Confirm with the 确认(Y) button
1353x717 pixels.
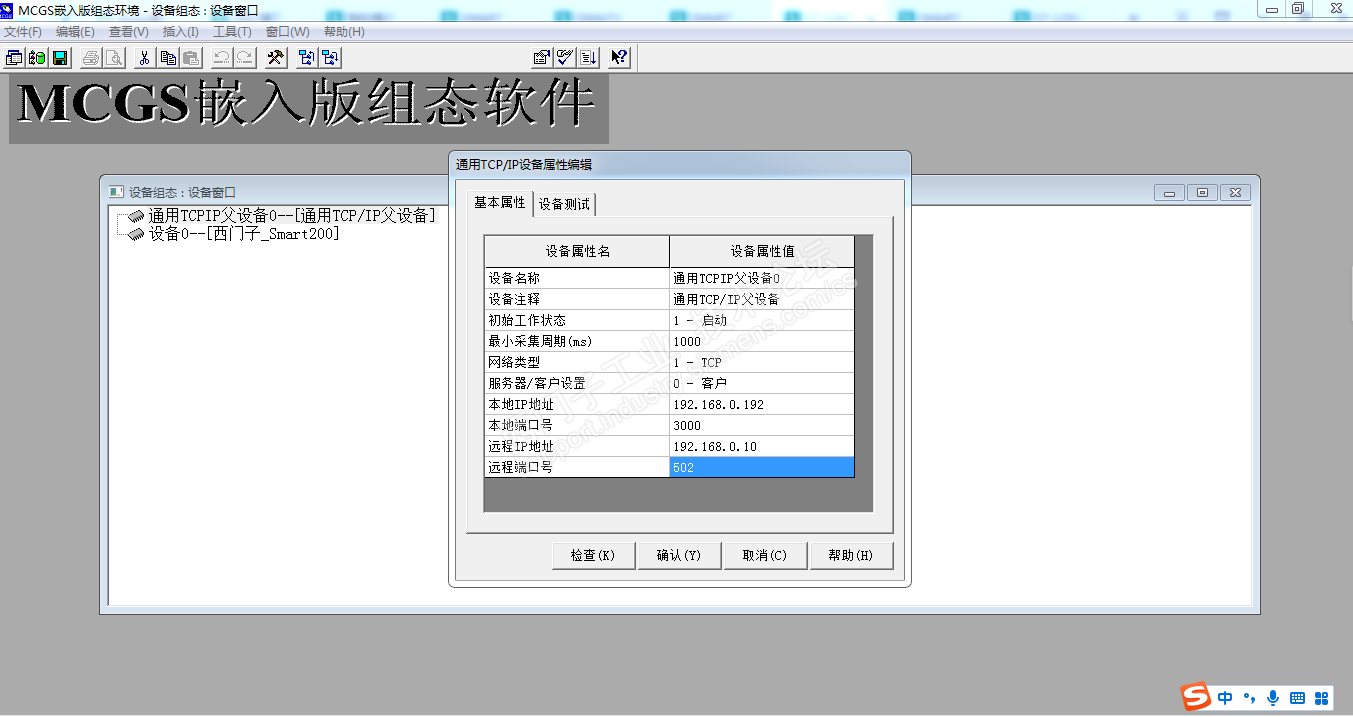click(x=679, y=556)
